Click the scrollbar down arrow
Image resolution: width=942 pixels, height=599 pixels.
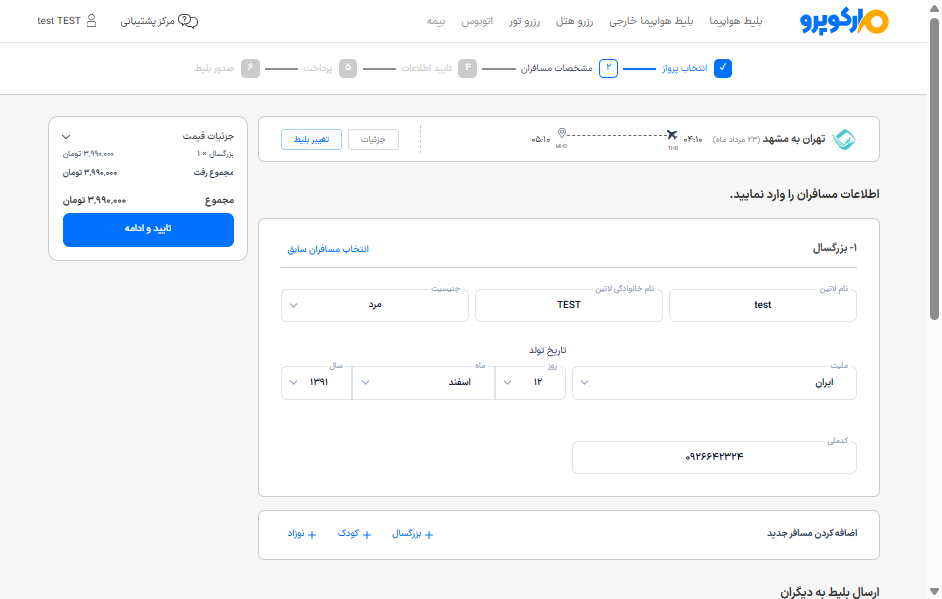coord(934,591)
